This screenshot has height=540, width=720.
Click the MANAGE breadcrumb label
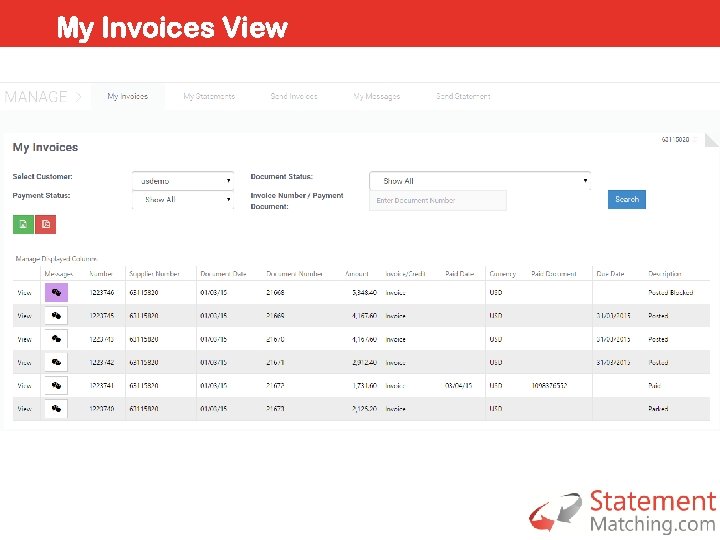[x=36, y=97]
